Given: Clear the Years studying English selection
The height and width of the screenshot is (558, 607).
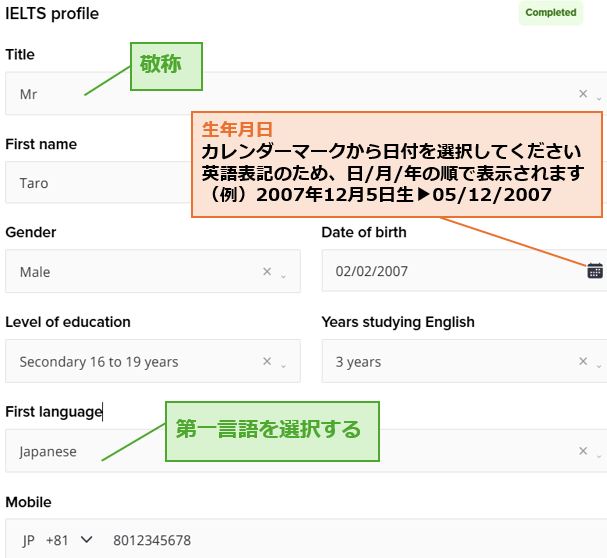Looking at the screenshot, I should (x=583, y=361).
